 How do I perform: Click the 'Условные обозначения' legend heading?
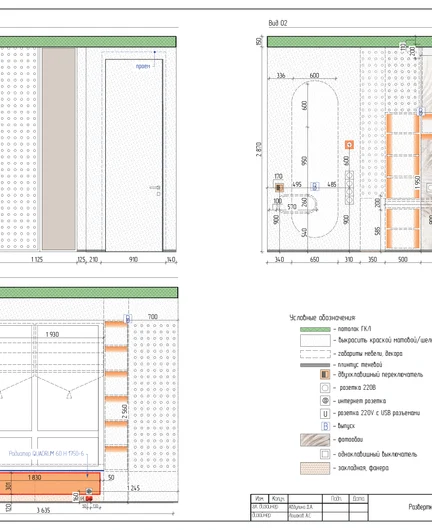322,318
